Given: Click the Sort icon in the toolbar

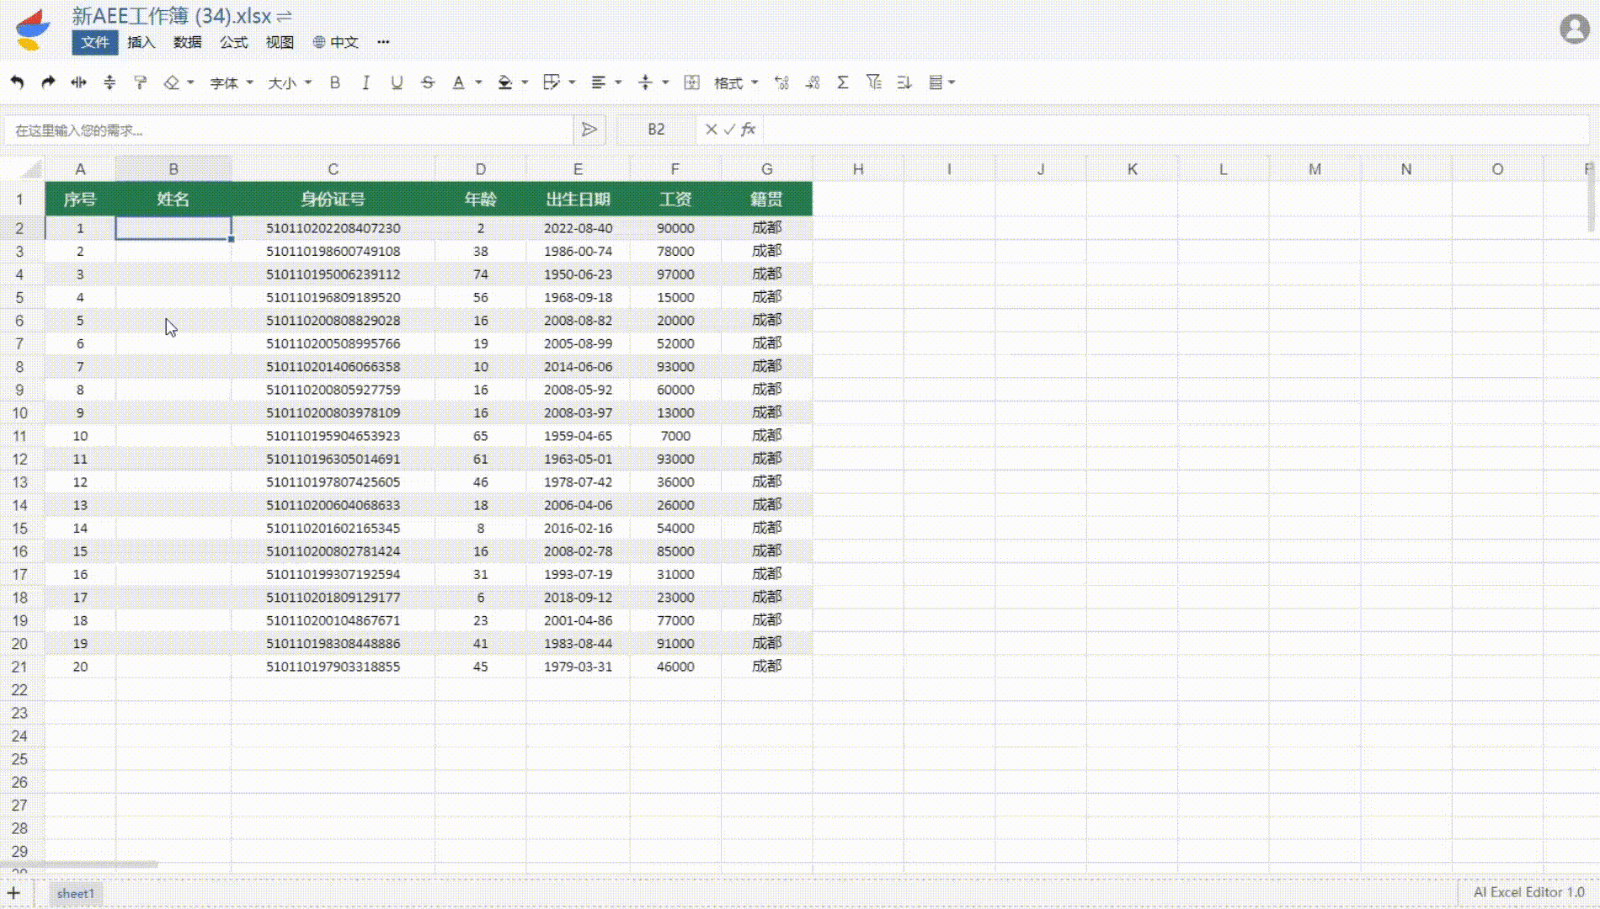Looking at the screenshot, I should pyautogui.click(x=901, y=82).
